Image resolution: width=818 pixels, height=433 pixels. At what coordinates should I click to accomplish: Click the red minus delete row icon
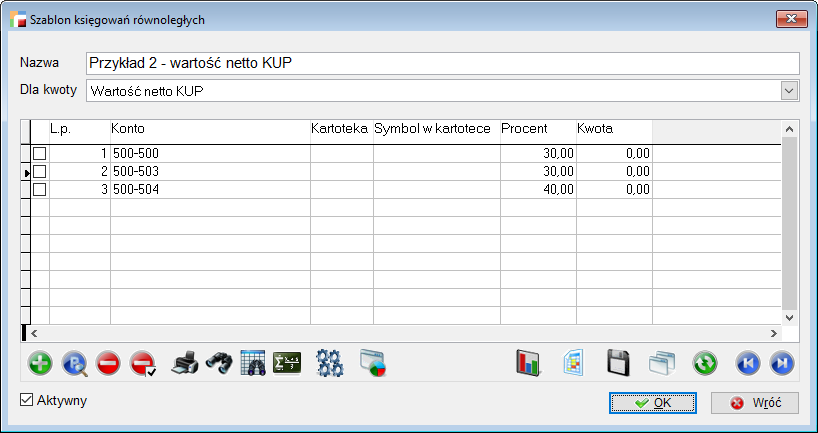coord(109,363)
